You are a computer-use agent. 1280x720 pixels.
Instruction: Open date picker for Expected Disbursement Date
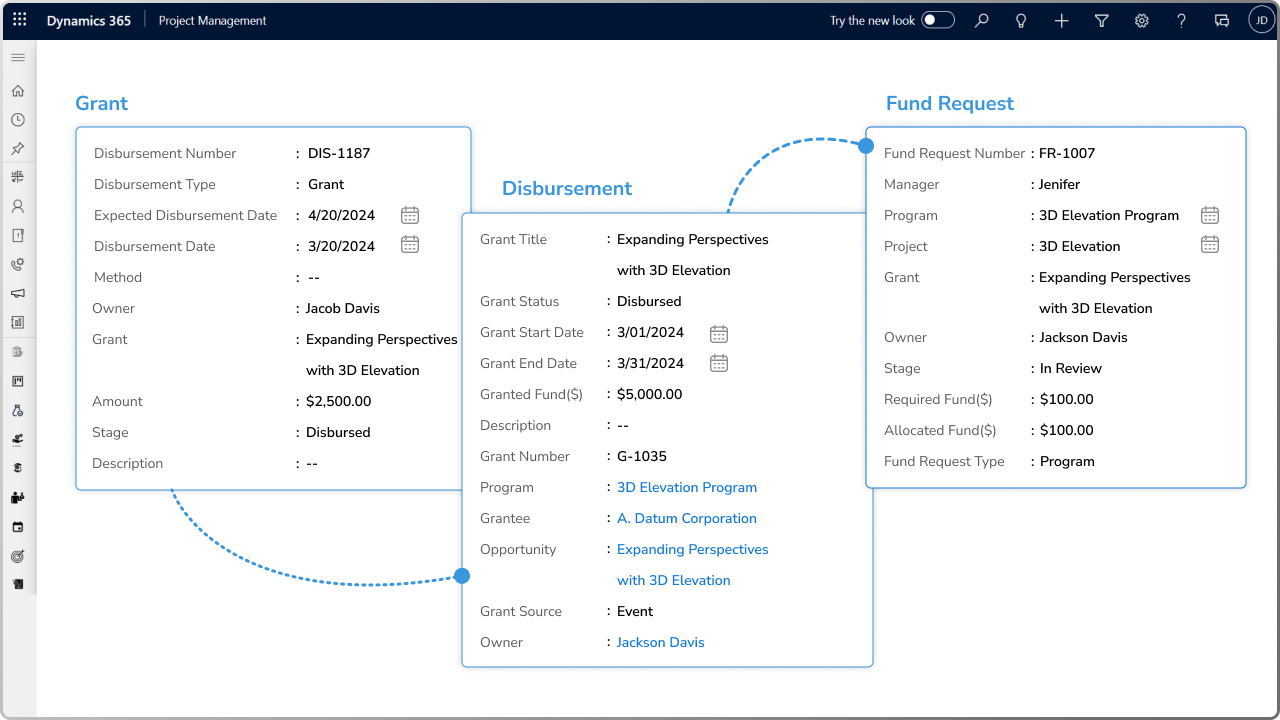[410, 215]
